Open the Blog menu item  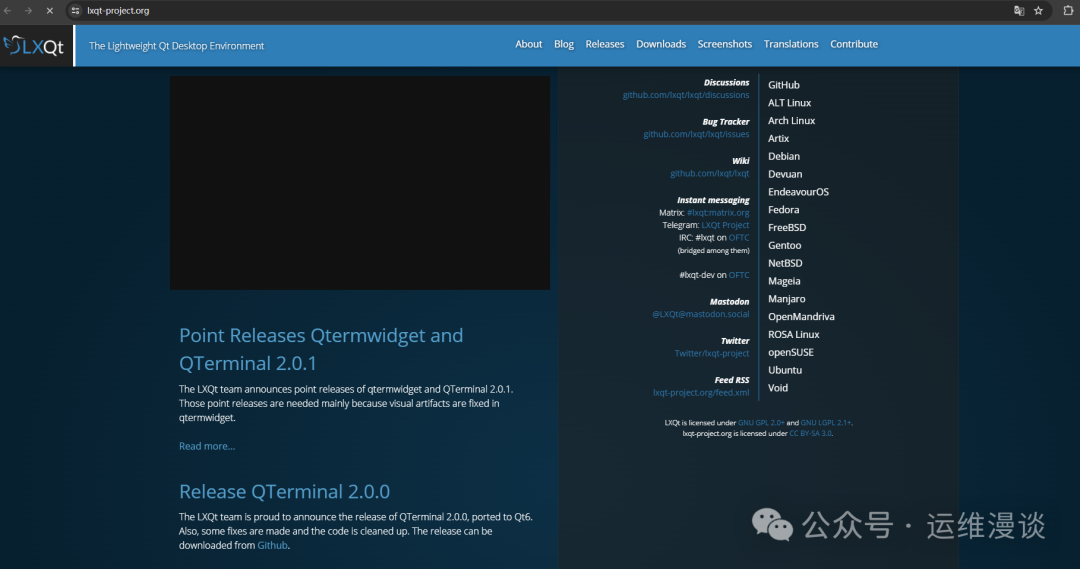click(563, 44)
